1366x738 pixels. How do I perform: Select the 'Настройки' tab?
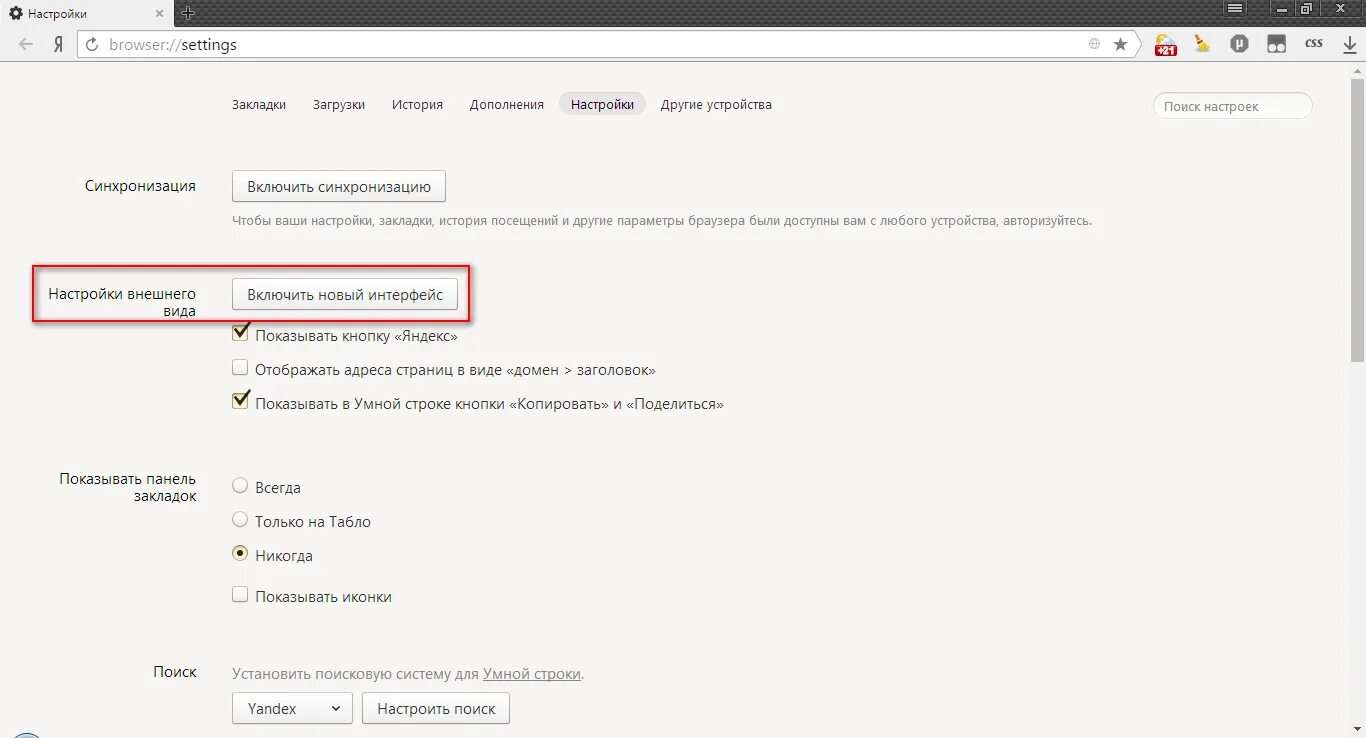602,104
